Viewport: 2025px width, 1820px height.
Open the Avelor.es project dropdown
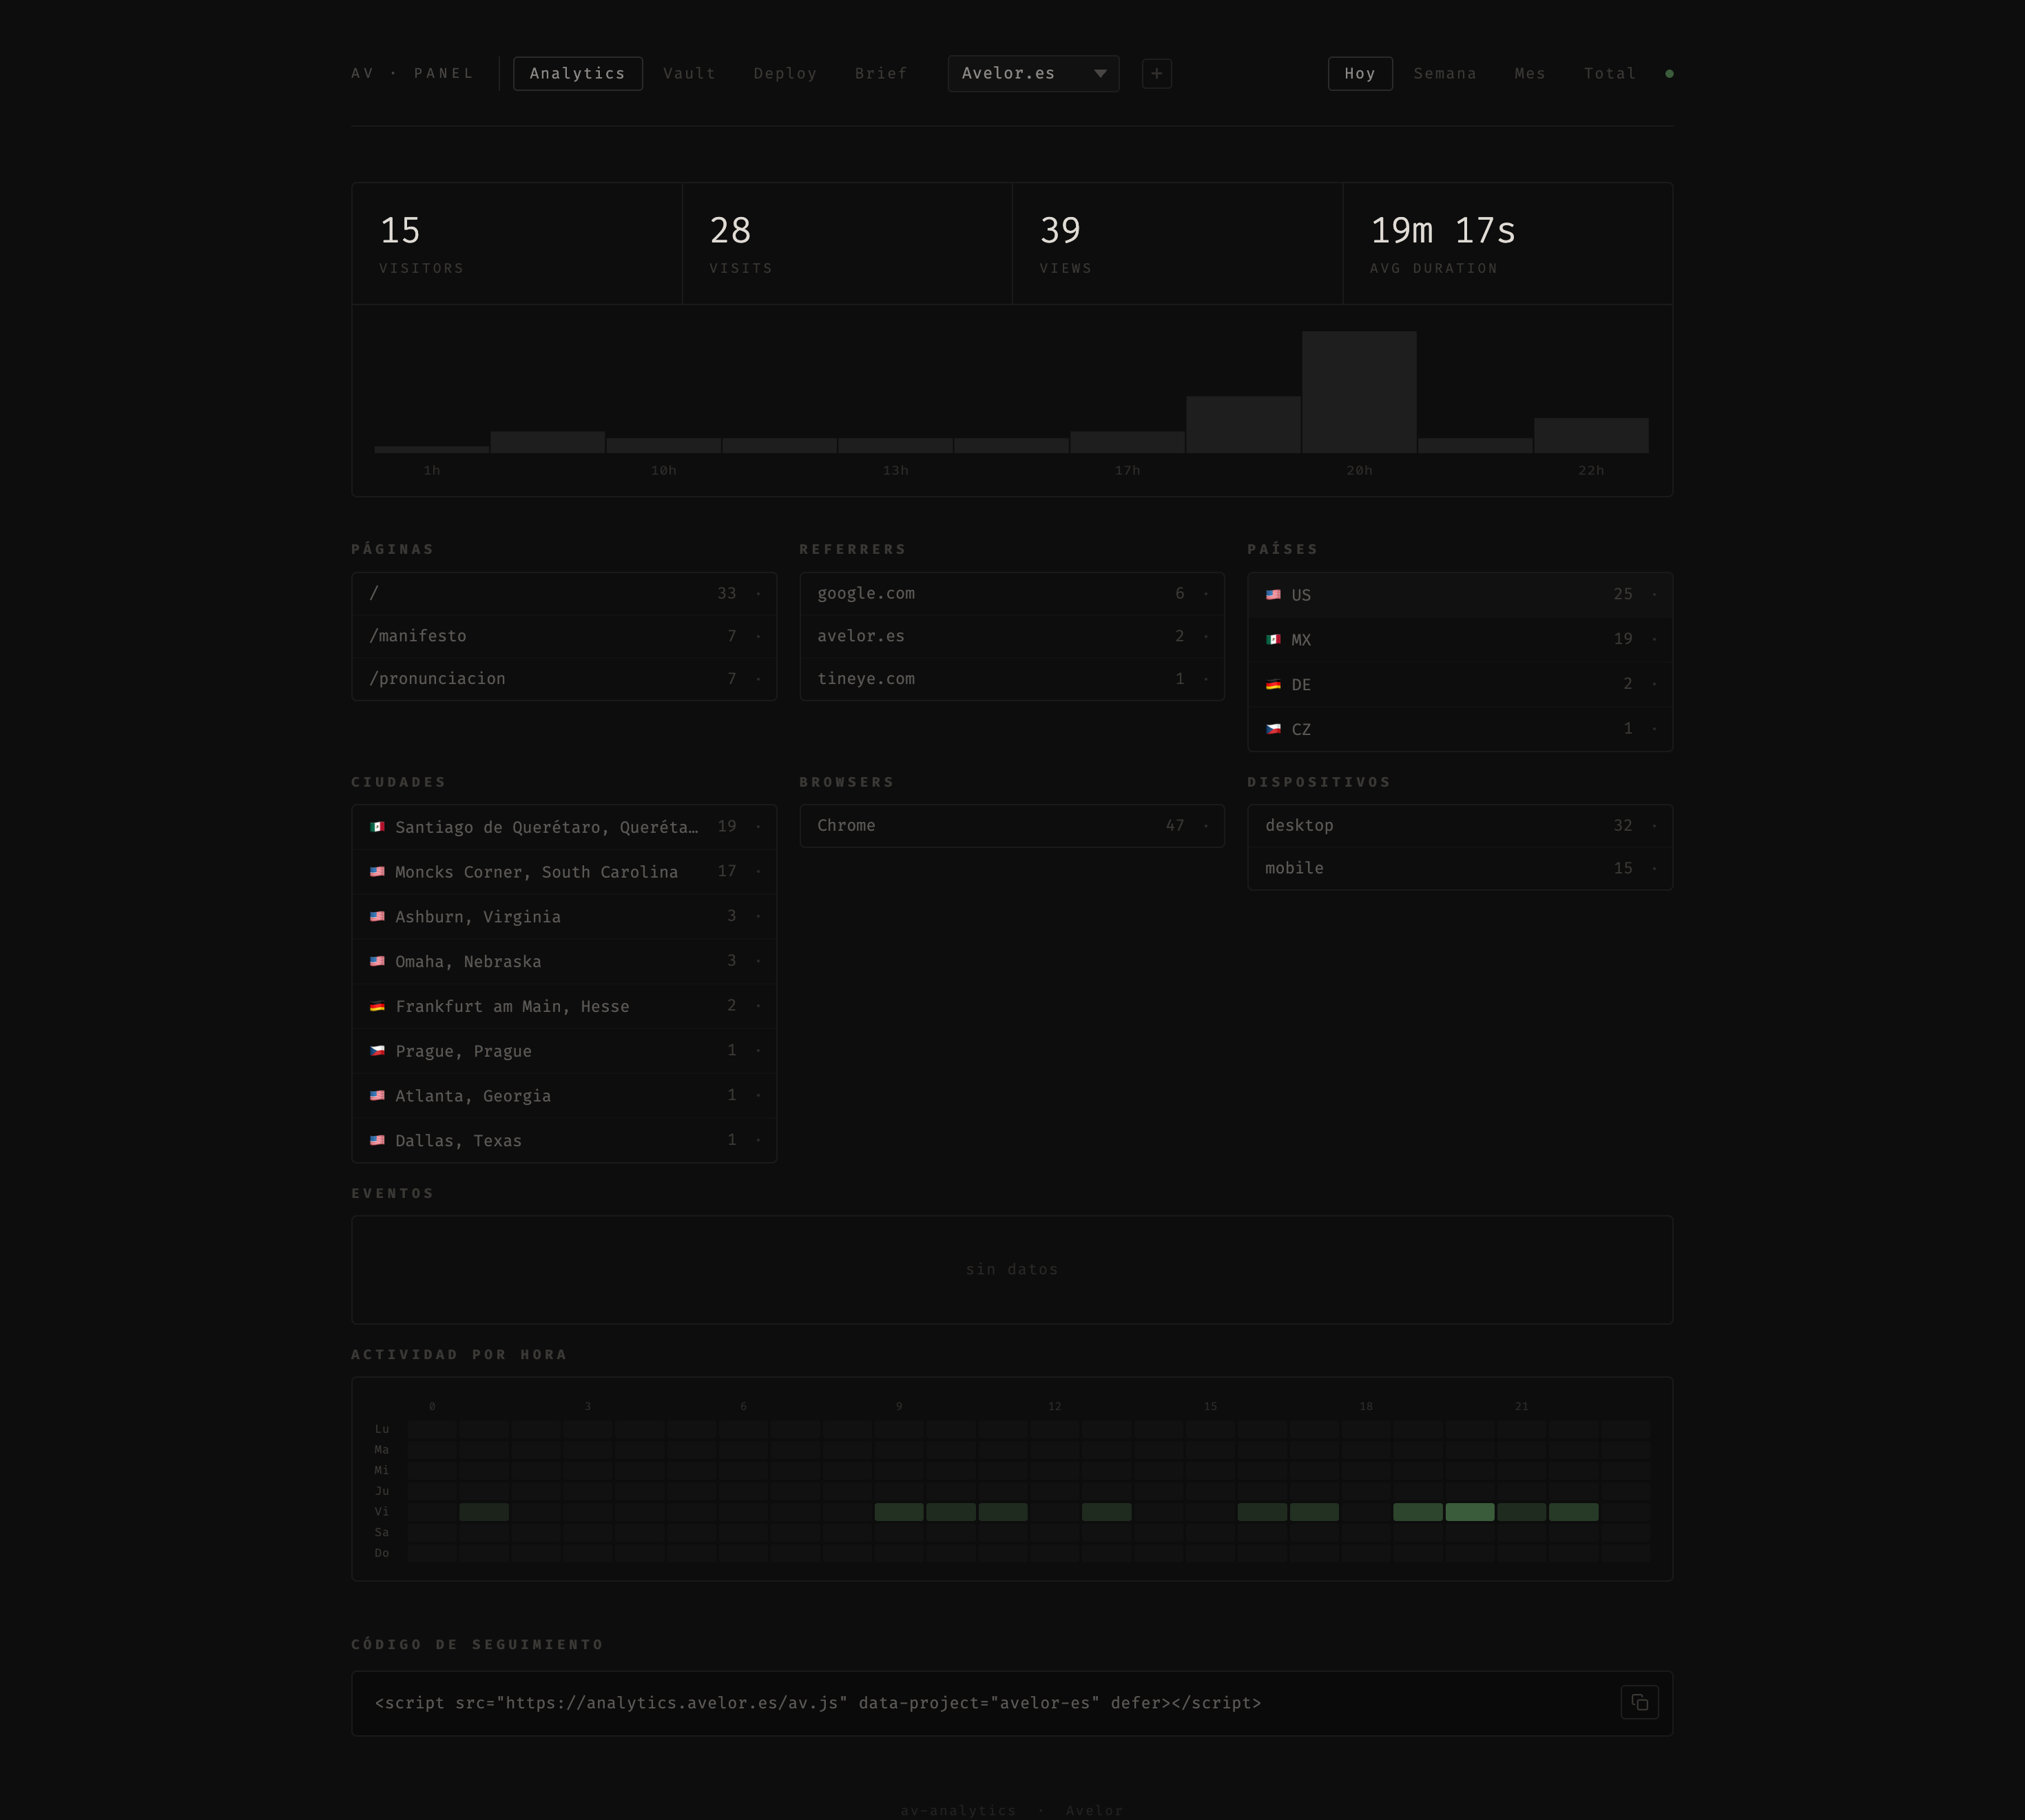point(1033,73)
